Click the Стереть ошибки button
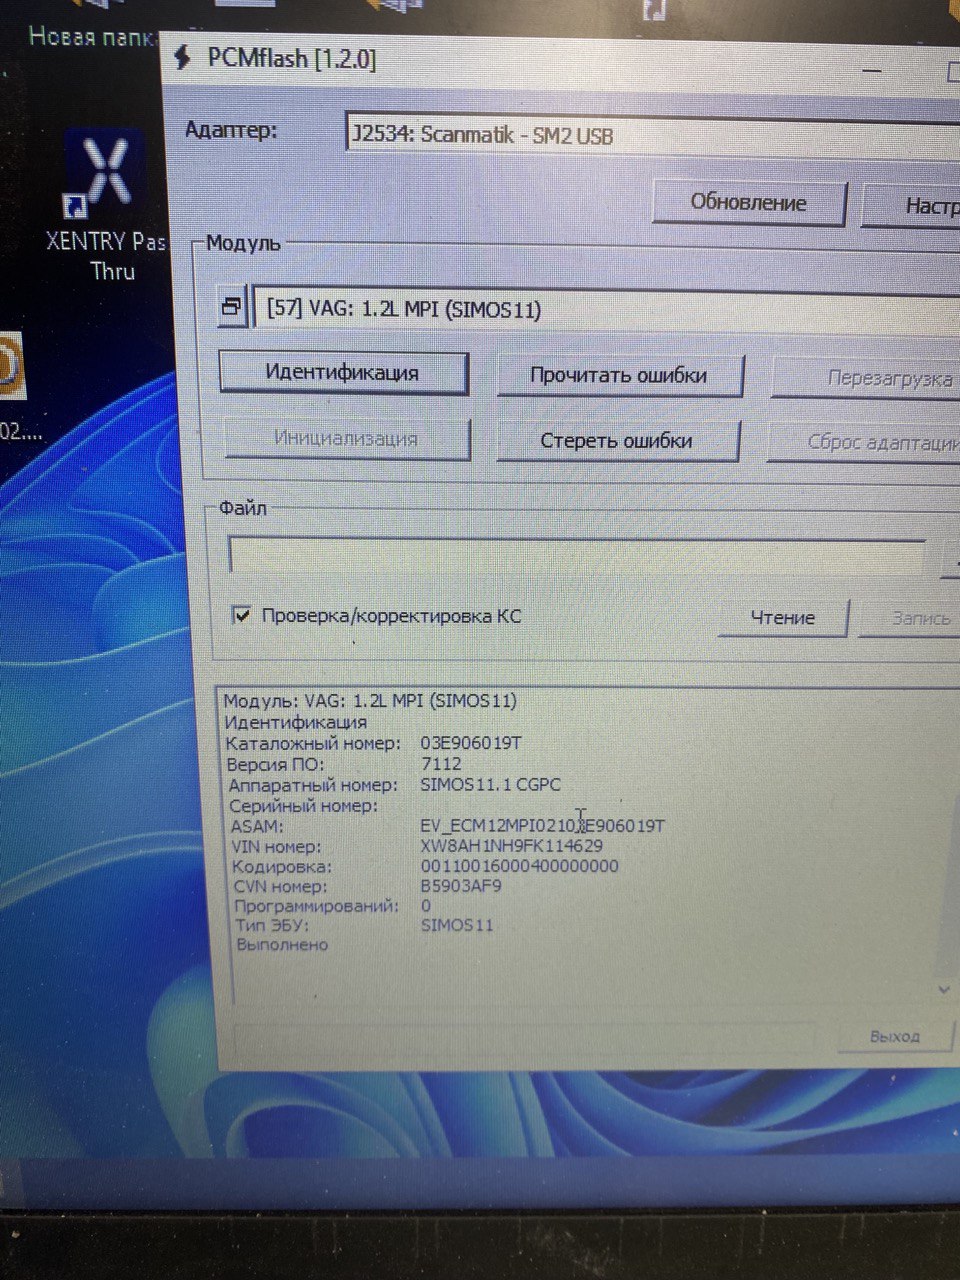The width and height of the screenshot is (960, 1280). [616, 441]
